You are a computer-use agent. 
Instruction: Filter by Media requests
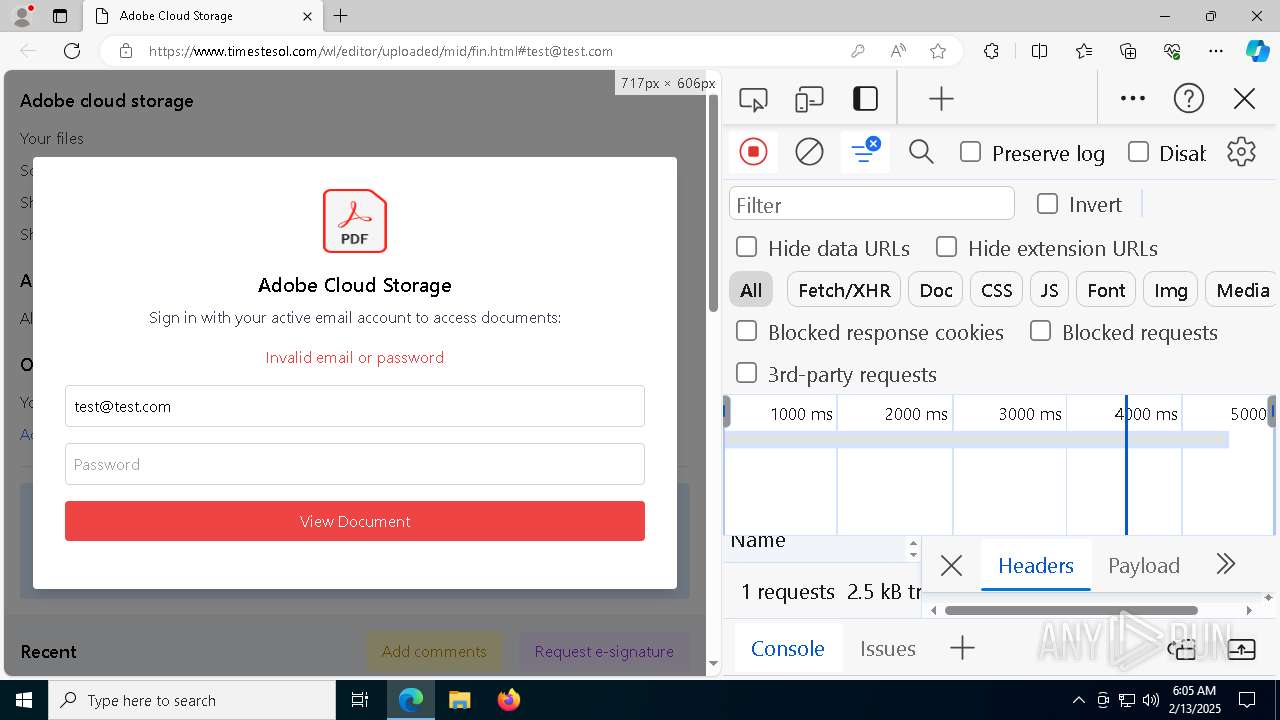(1242, 290)
